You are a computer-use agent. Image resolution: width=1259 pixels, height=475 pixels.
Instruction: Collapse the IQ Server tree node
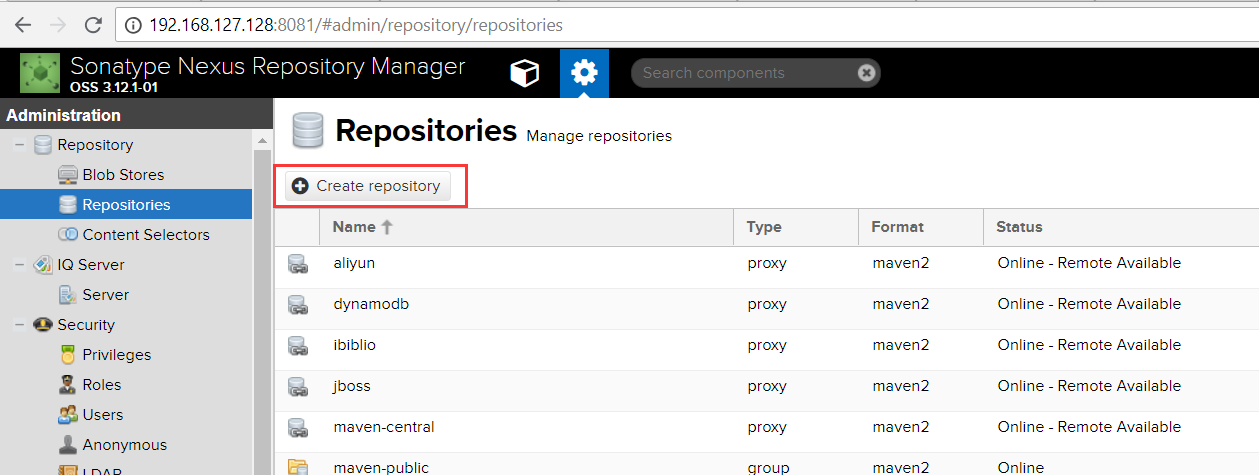point(19,265)
